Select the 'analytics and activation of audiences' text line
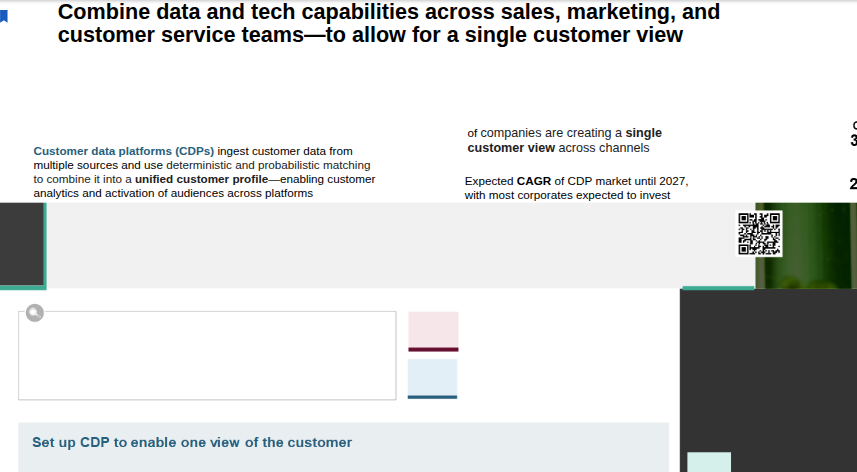This screenshot has width=857, height=472. point(173,193)
